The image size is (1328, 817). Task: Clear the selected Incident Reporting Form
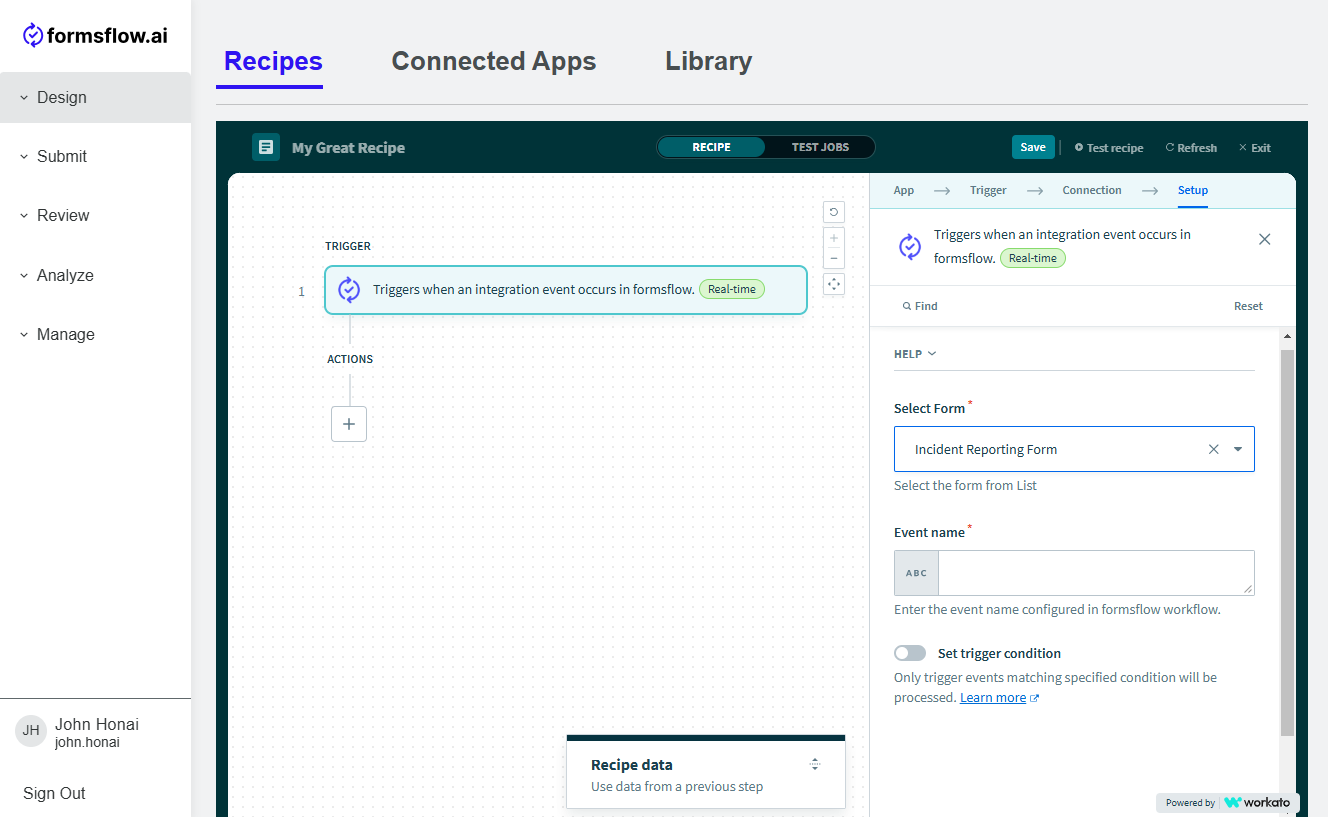click(1214, 449)
